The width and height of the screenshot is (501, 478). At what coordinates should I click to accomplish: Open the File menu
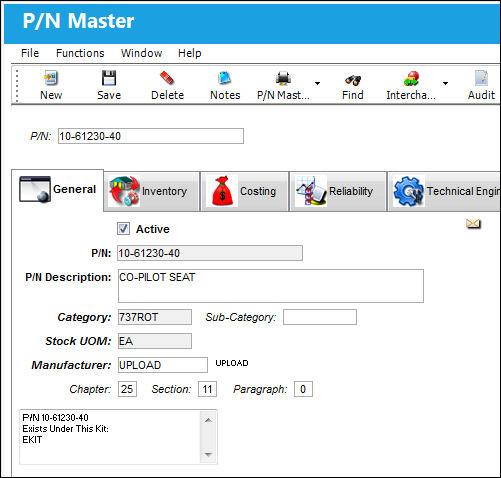pos(30,53)
